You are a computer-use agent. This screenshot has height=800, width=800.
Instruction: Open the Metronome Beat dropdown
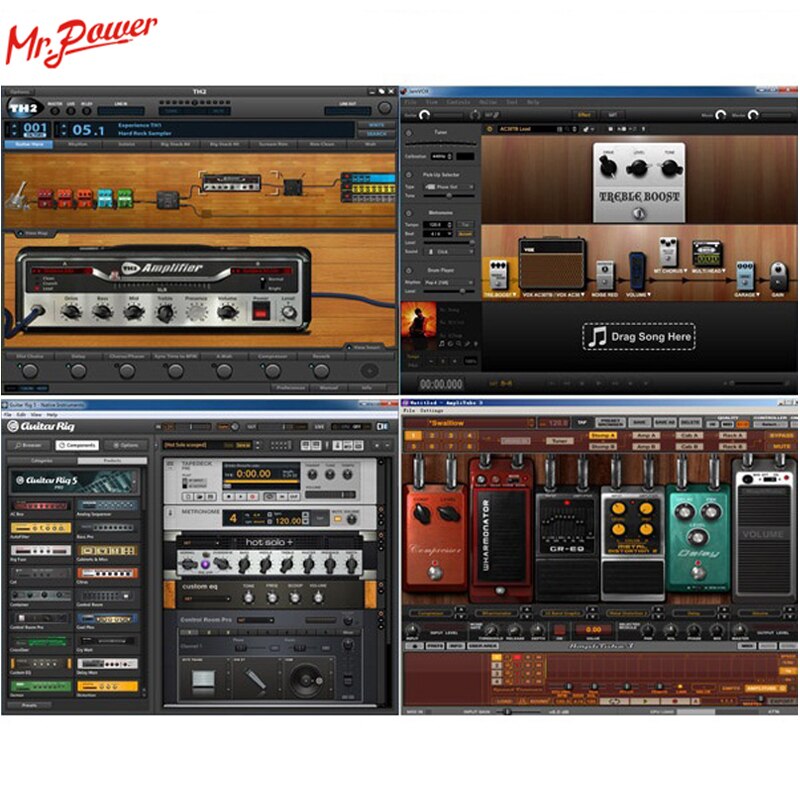[x=436, y=234]
